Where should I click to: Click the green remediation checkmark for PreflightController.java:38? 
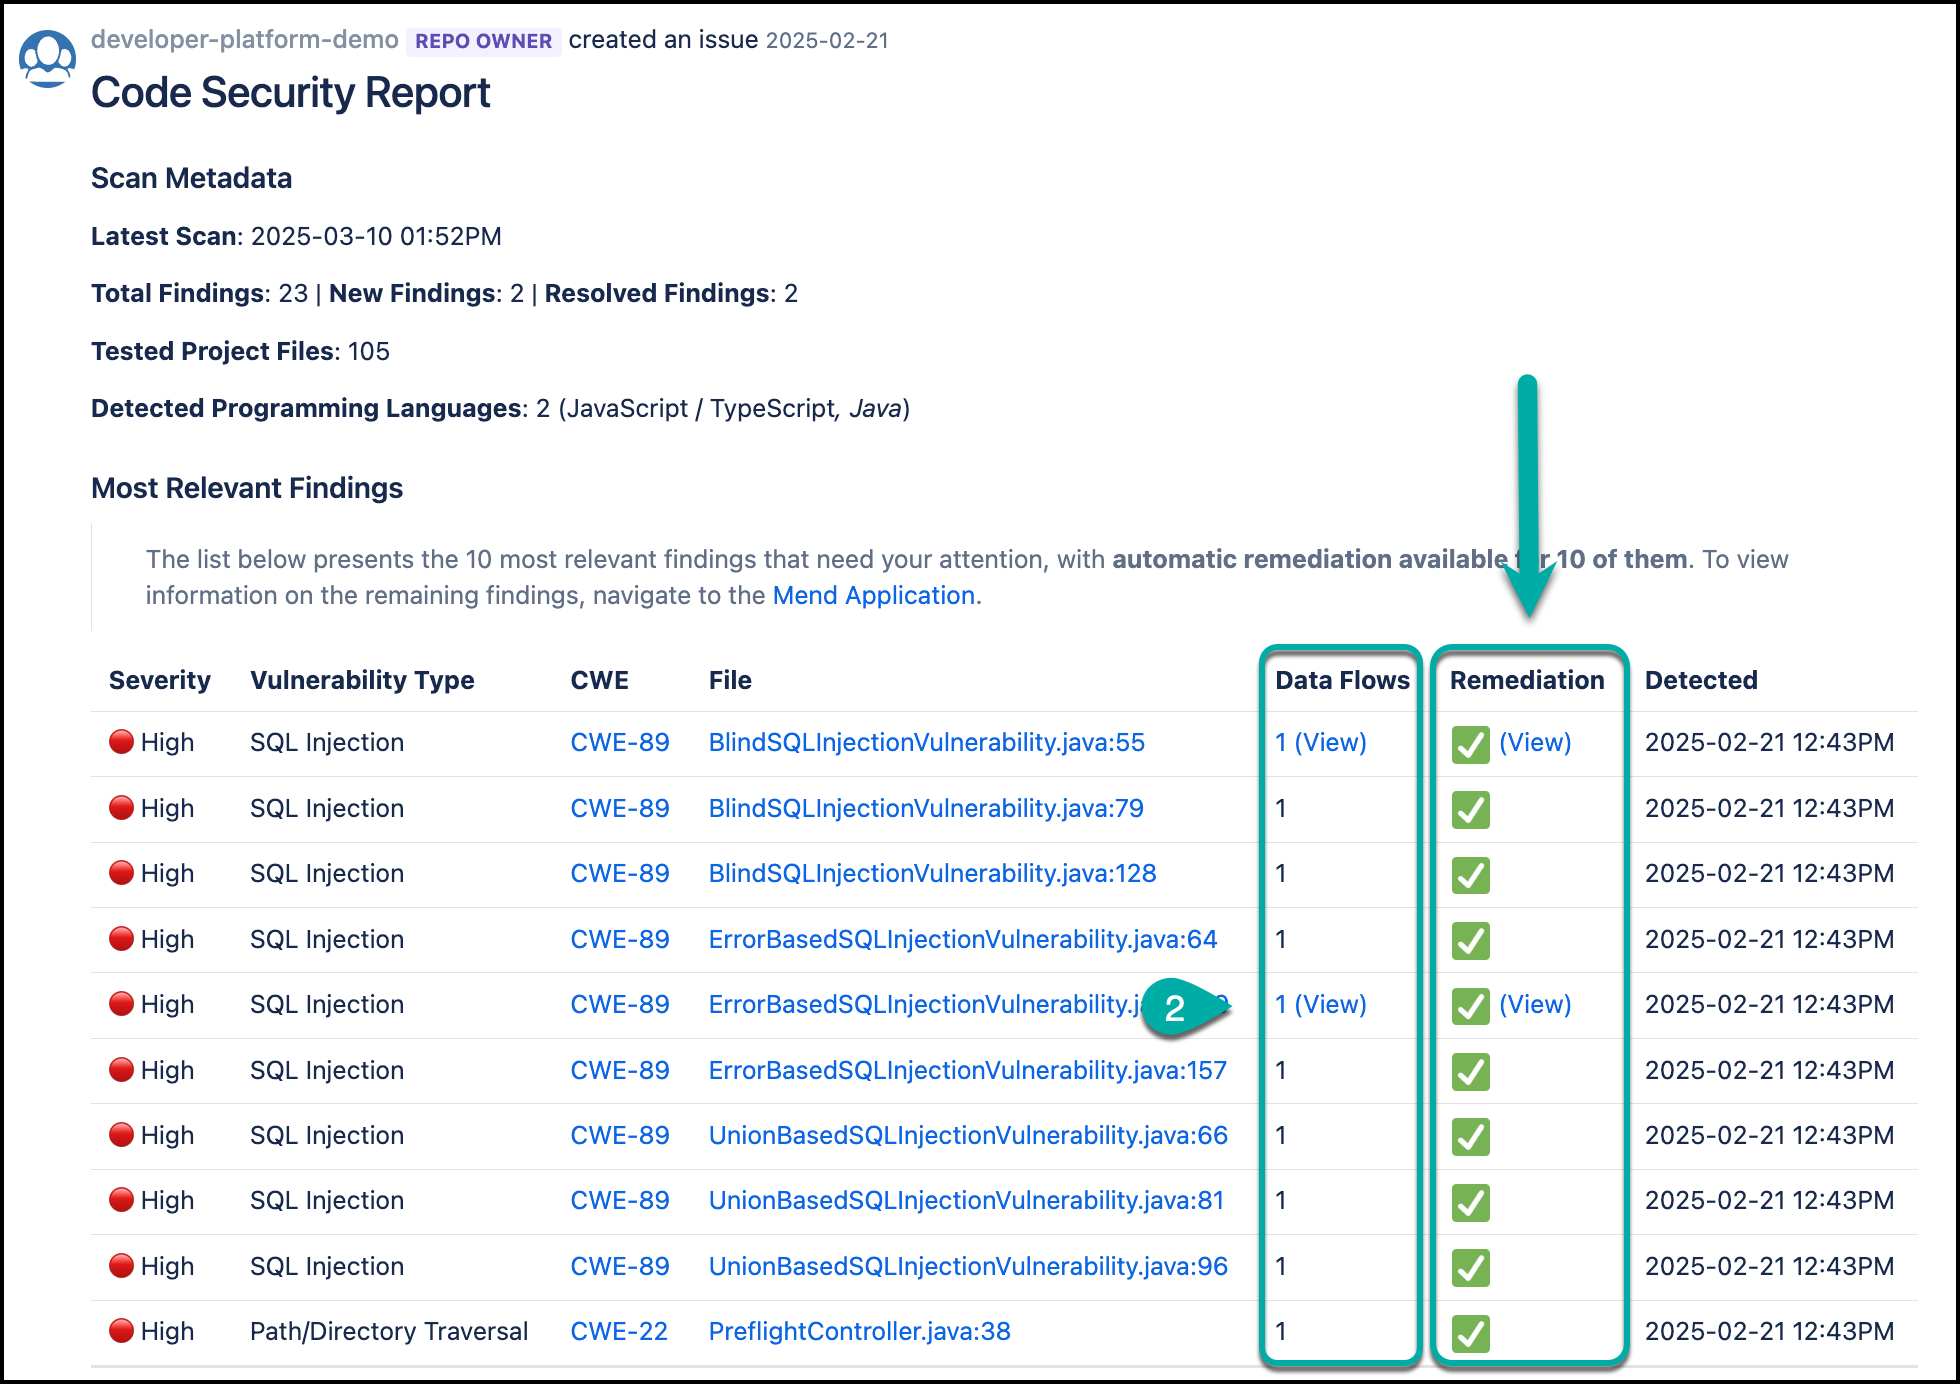pyautogui.click(x=1470, y=1333)
